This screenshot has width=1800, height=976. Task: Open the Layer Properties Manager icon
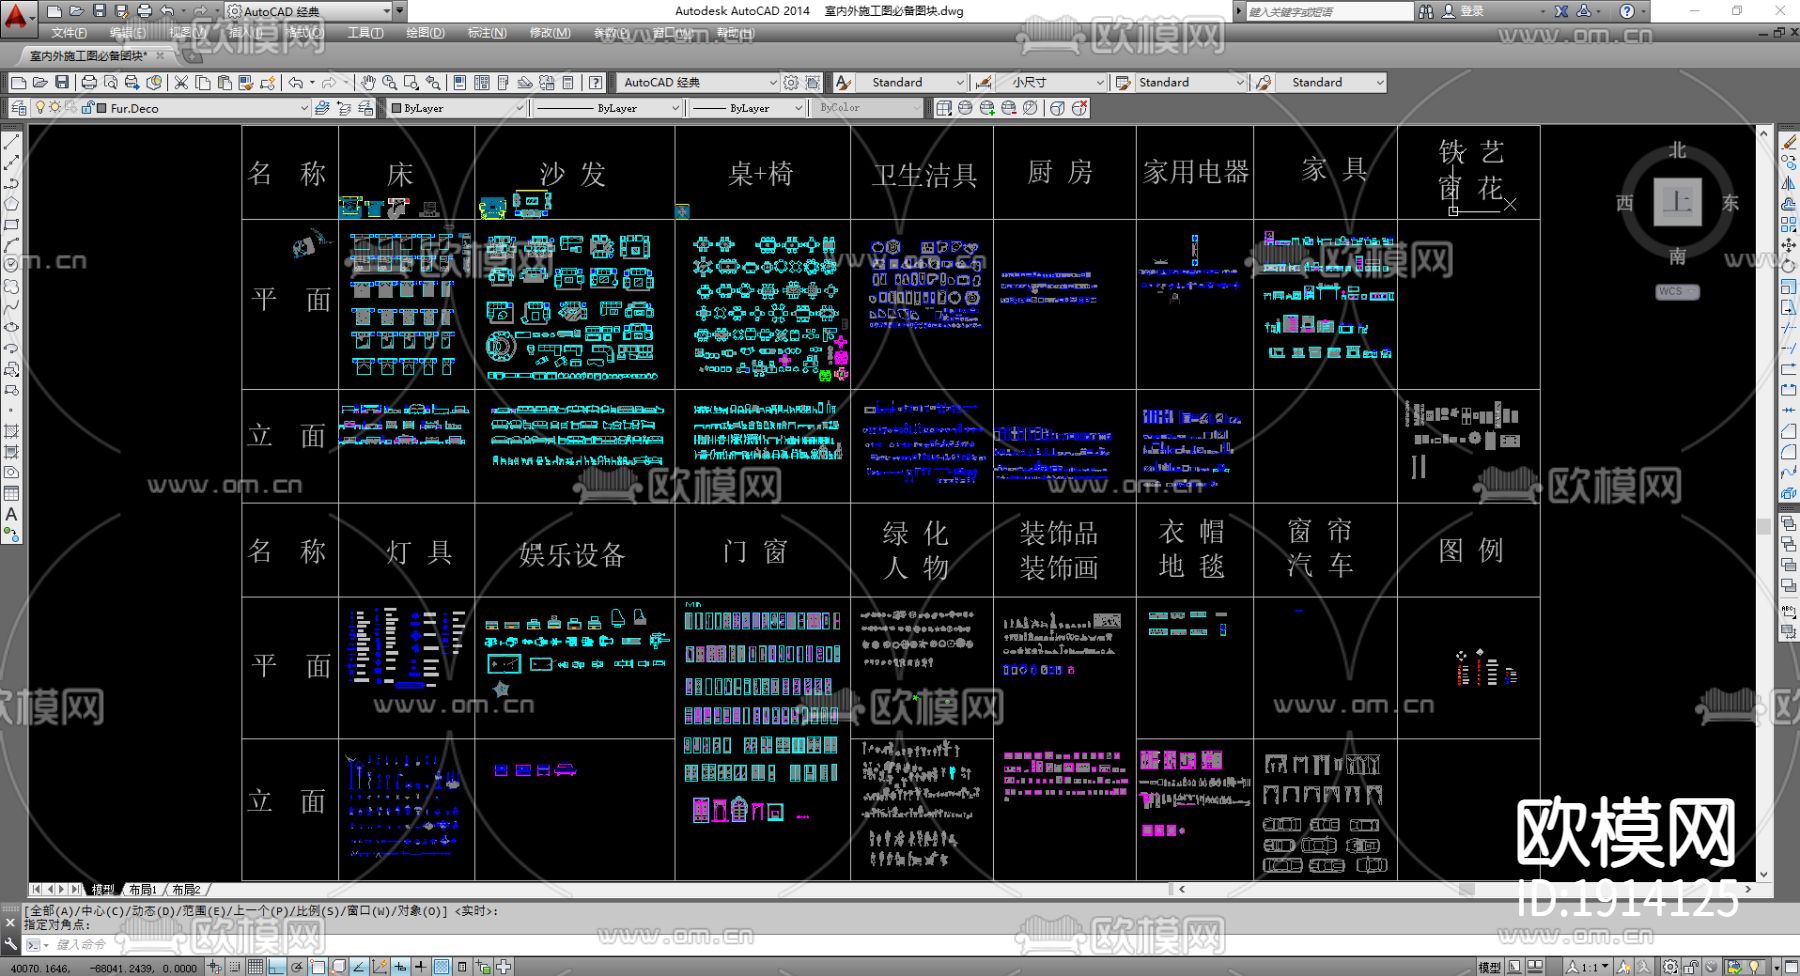18,108
